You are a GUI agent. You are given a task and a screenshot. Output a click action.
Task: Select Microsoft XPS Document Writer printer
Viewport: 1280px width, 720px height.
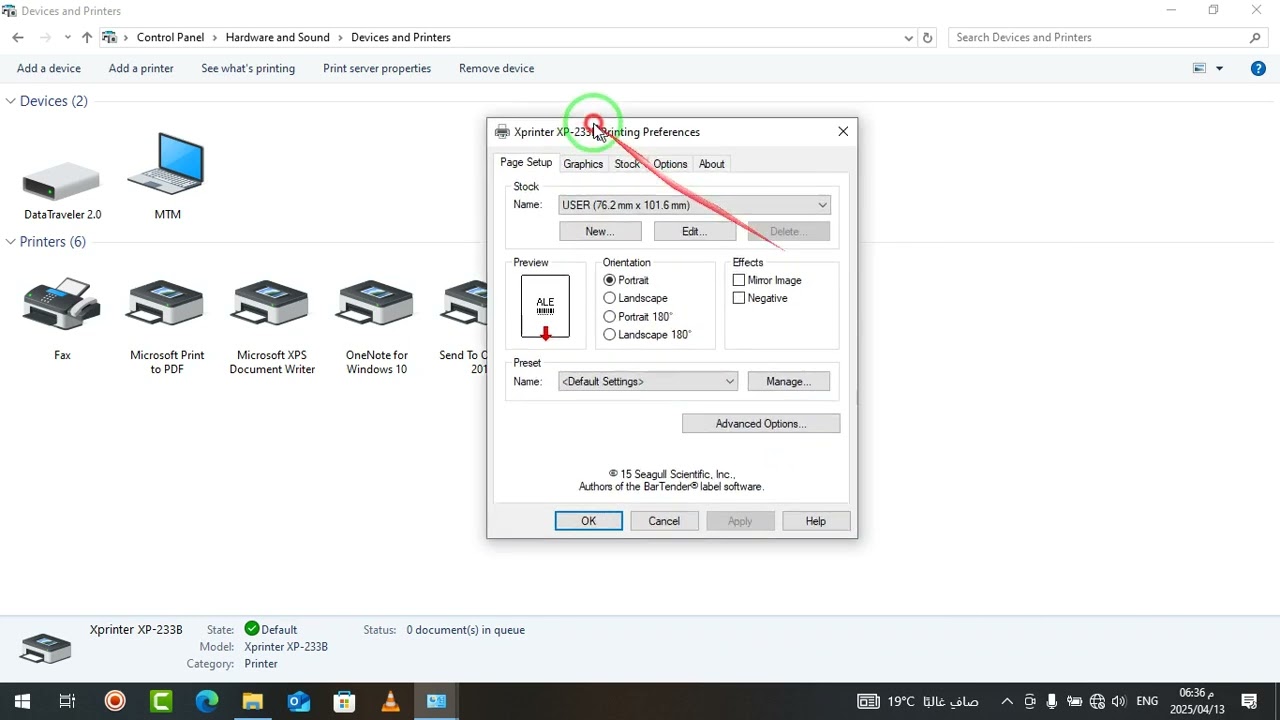click(x=272, y=305)
